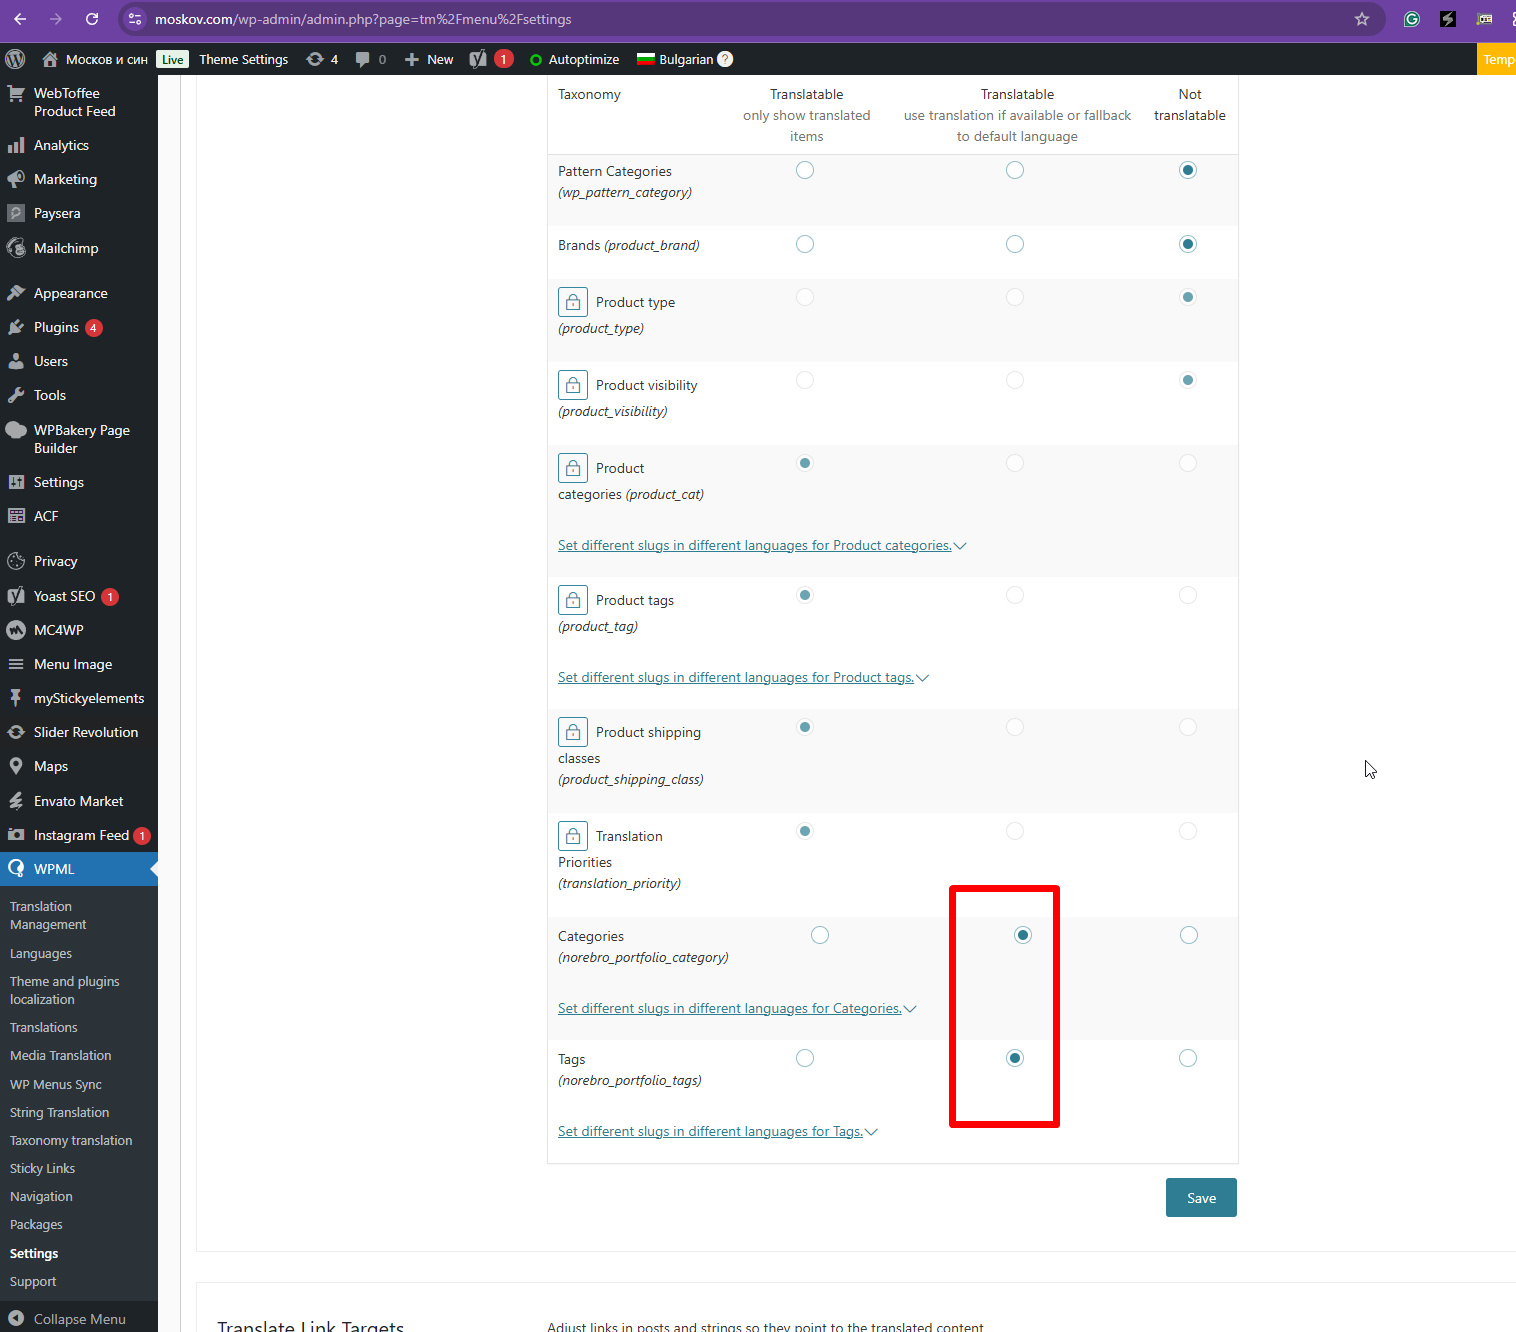The image size is (1516, 1332).
Task: Open Yoast SEO in the sidebar
Action: (x=65, y=596)
